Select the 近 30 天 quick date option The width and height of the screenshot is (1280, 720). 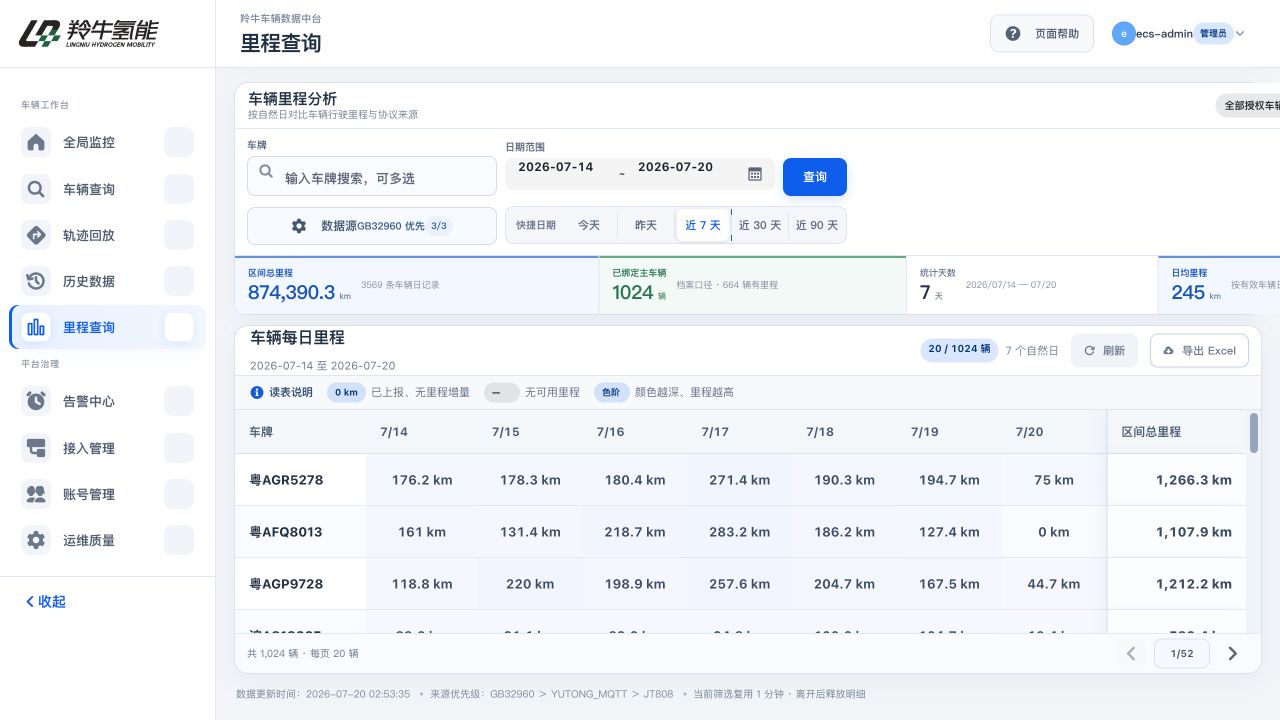760,225
